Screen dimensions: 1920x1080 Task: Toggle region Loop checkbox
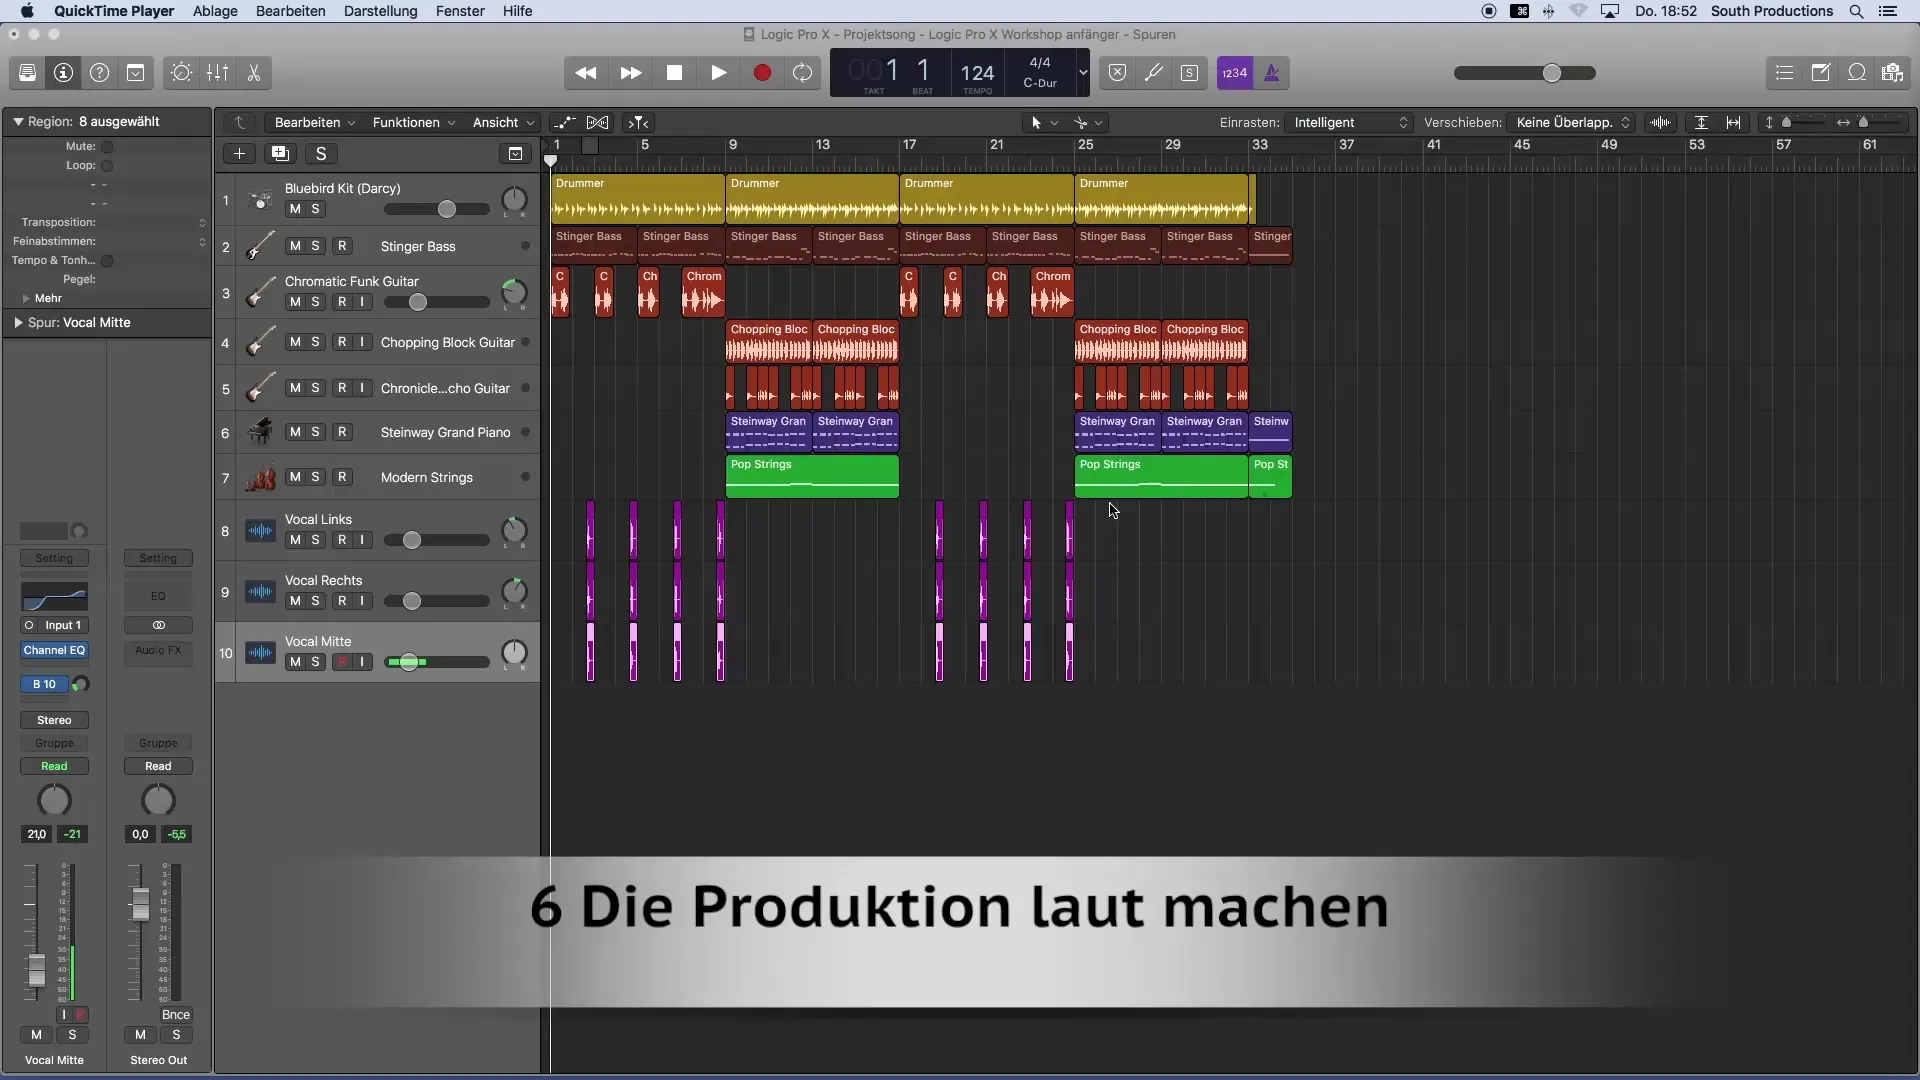[x=107, y=166]
